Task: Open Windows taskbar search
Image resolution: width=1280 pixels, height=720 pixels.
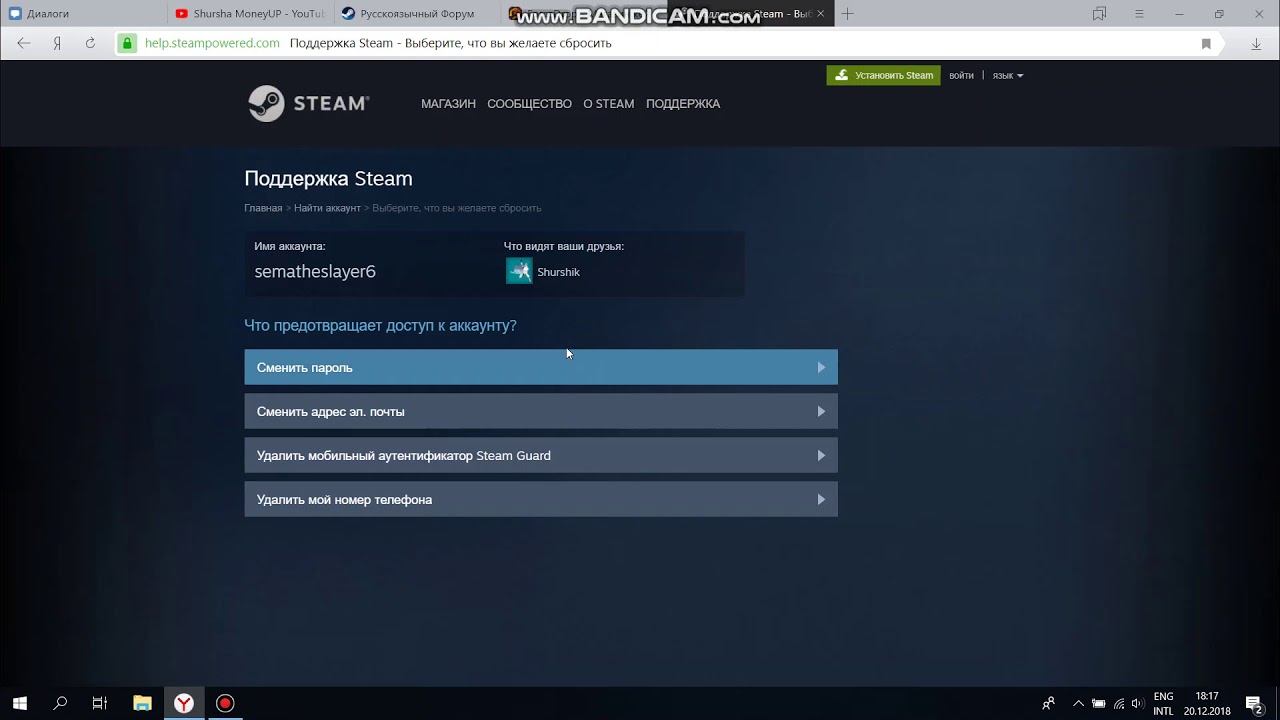Action: pyautogui.click(x=60, y=703)
